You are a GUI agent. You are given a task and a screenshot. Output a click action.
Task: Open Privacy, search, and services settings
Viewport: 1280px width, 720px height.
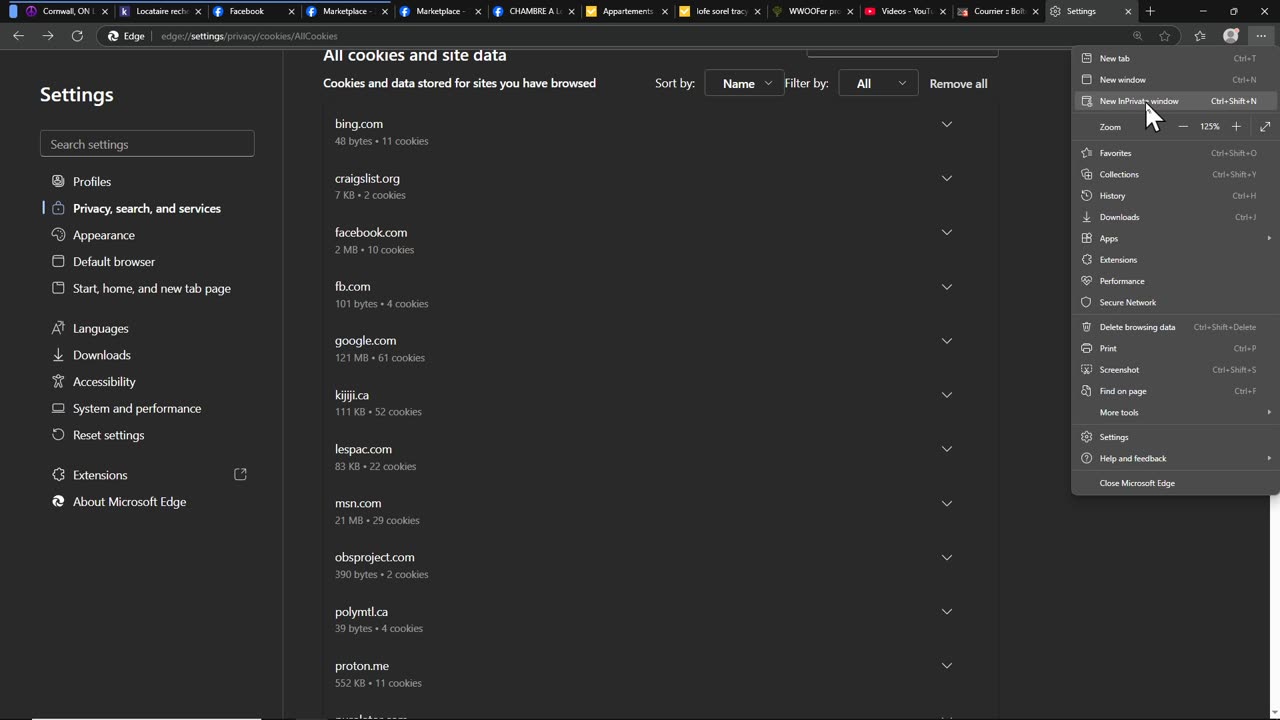click(x=147, y=208)
